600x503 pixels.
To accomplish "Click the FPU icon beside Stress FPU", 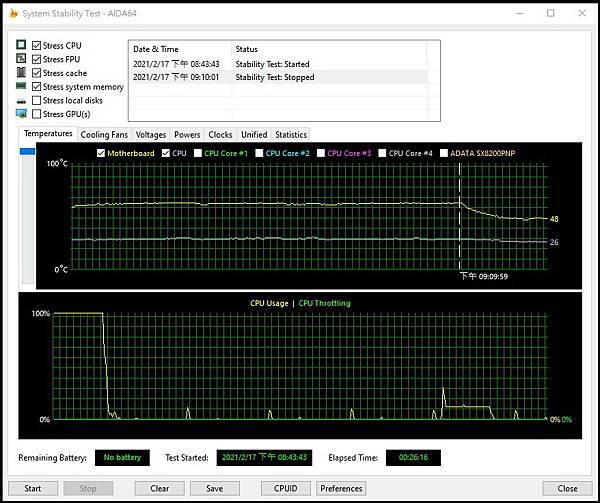I will tap(21, 59).
